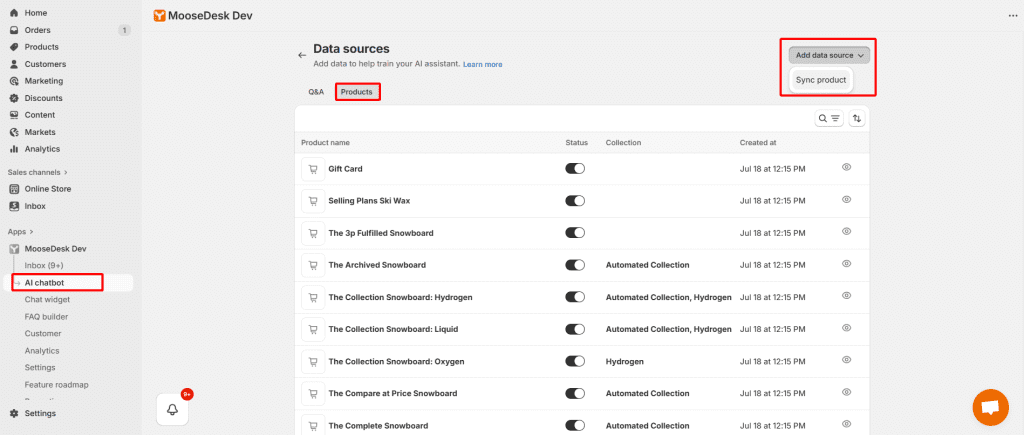Click the Collection column header
Image resolution: width=1024 pixels, height=435 pixels.
coord(623,142)
